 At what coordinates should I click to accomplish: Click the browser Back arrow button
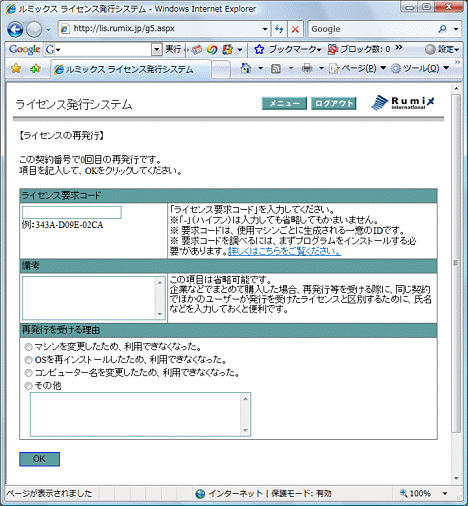point(15,29)
